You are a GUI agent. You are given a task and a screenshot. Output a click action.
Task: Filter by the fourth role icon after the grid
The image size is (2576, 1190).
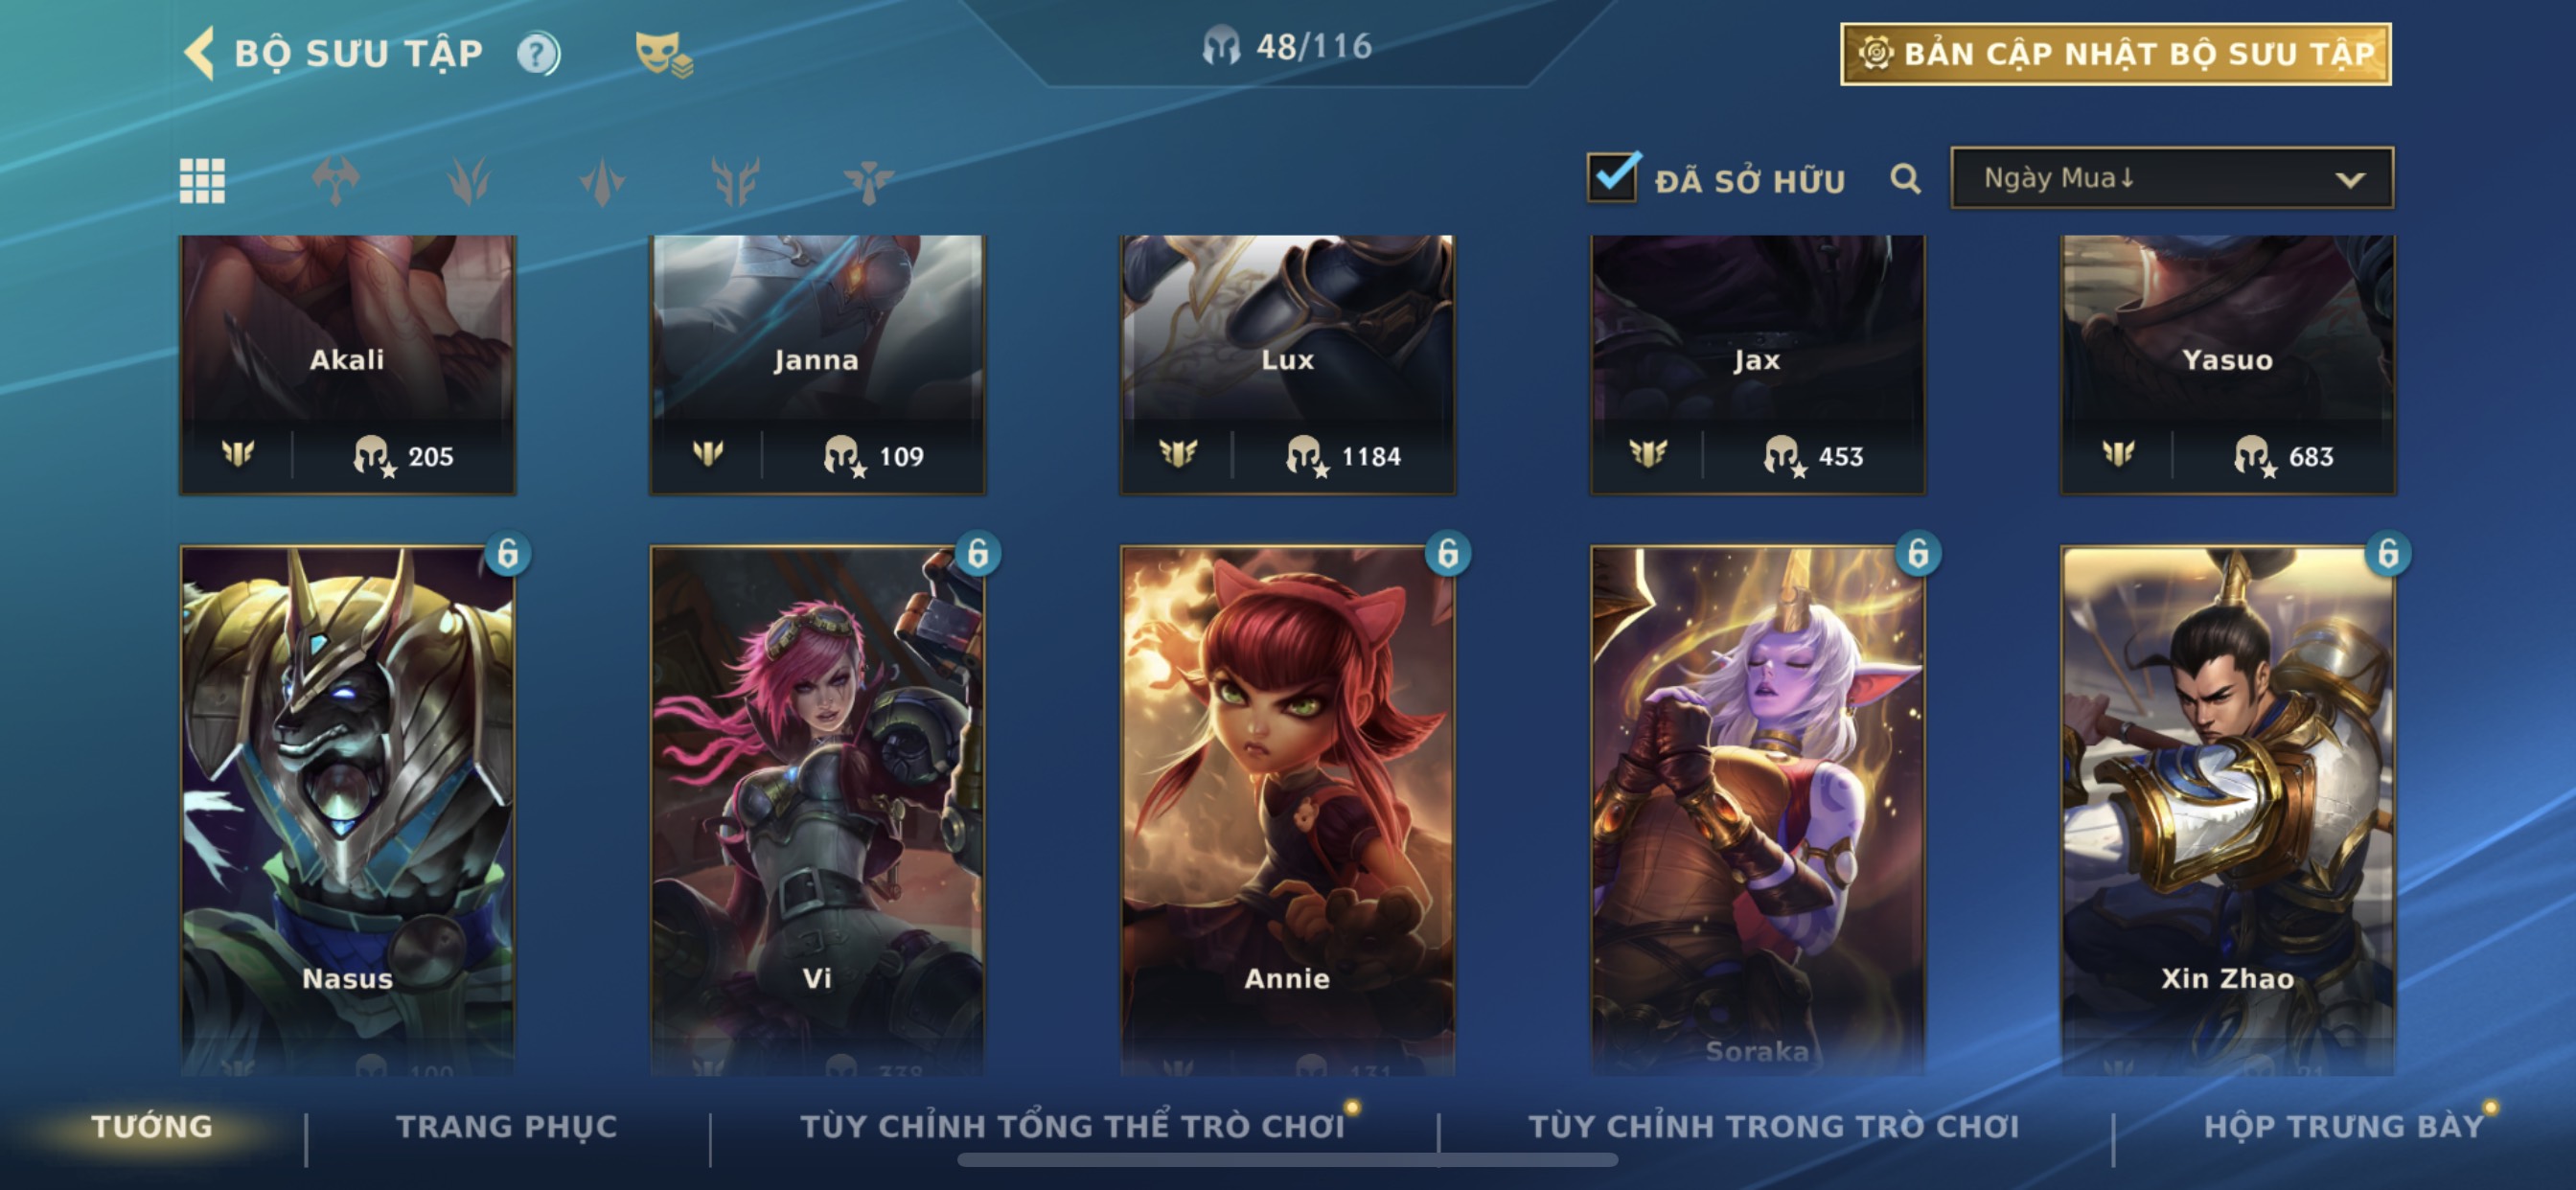pos(735,181)
